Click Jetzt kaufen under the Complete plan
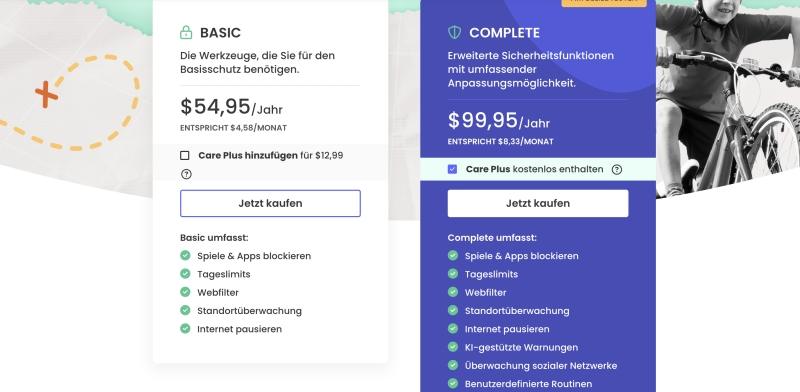This screenshot has height=392, width=800. (538, 203)
